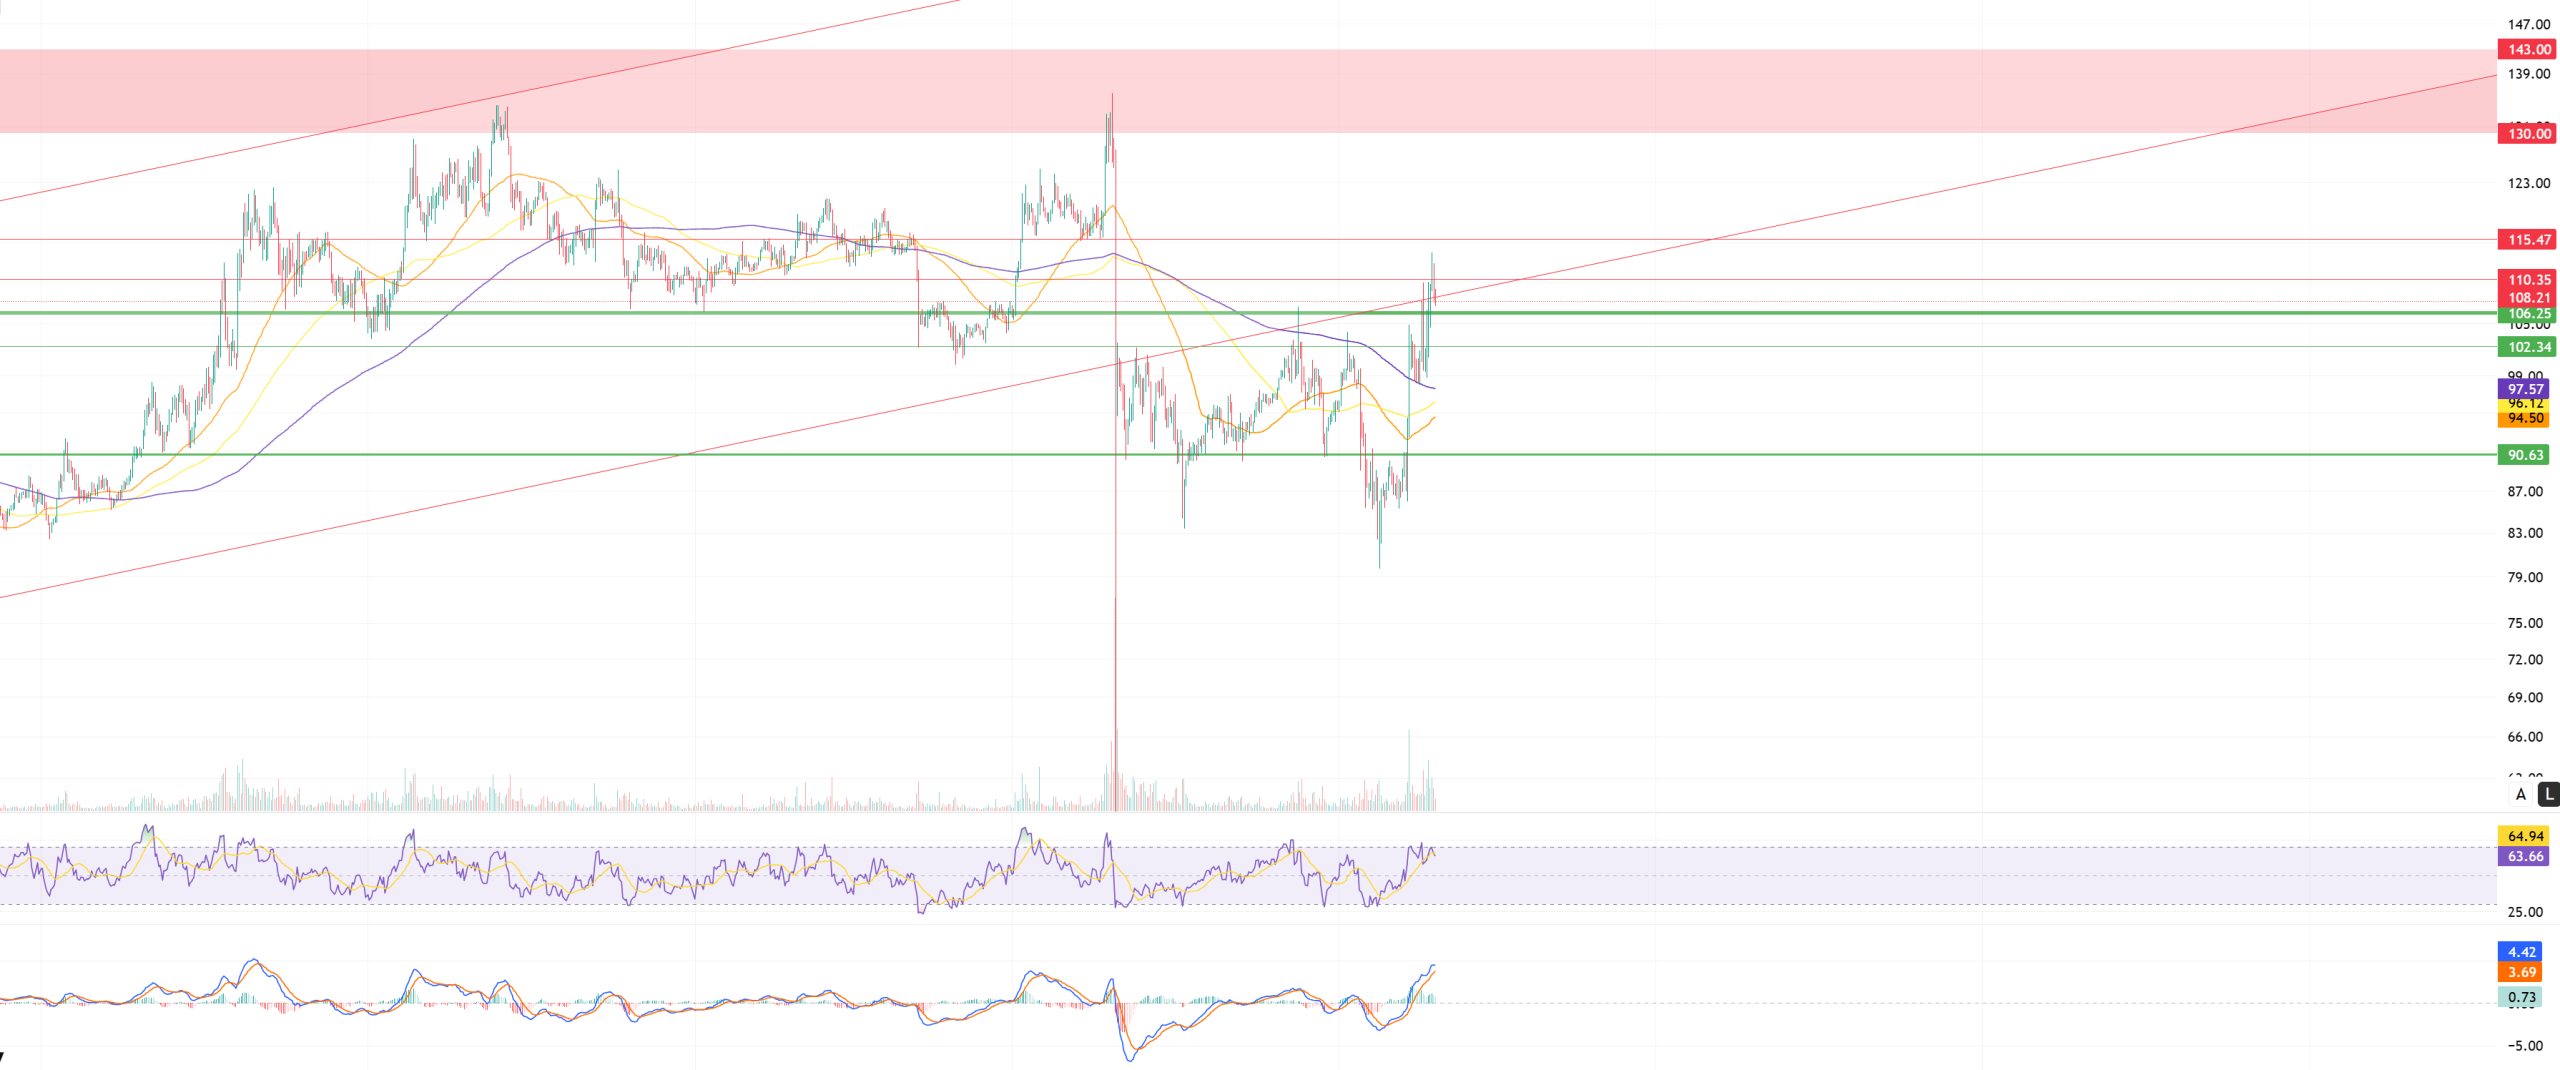Click the purple 63.66 RSI value label
2560x1070 pixels.
click(x=2524, y=856)
